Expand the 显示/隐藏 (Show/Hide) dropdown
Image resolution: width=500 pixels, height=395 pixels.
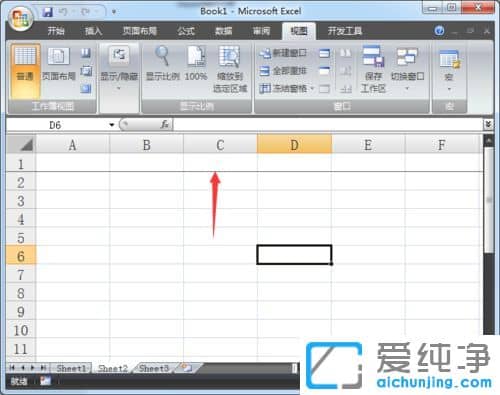pyautogui.click(x=119, y=68)
